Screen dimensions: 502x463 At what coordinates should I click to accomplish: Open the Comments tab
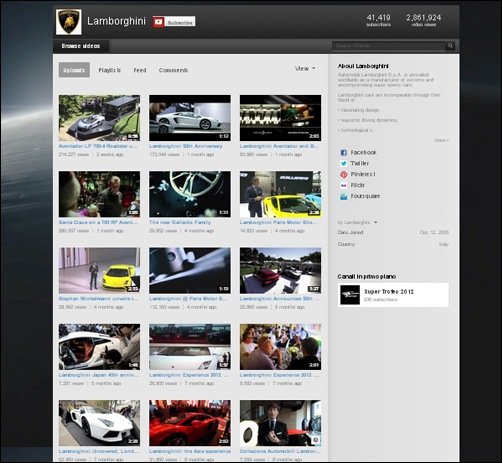pyautogui.click(x=173, y=70)
